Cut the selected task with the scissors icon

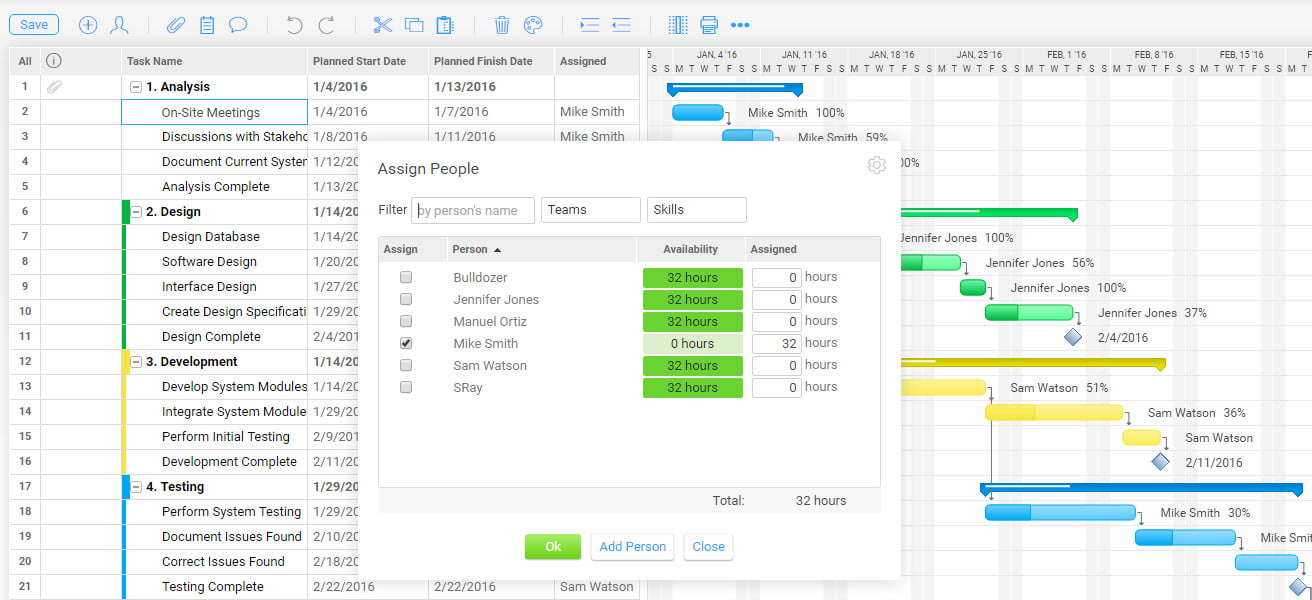(383, 25)
